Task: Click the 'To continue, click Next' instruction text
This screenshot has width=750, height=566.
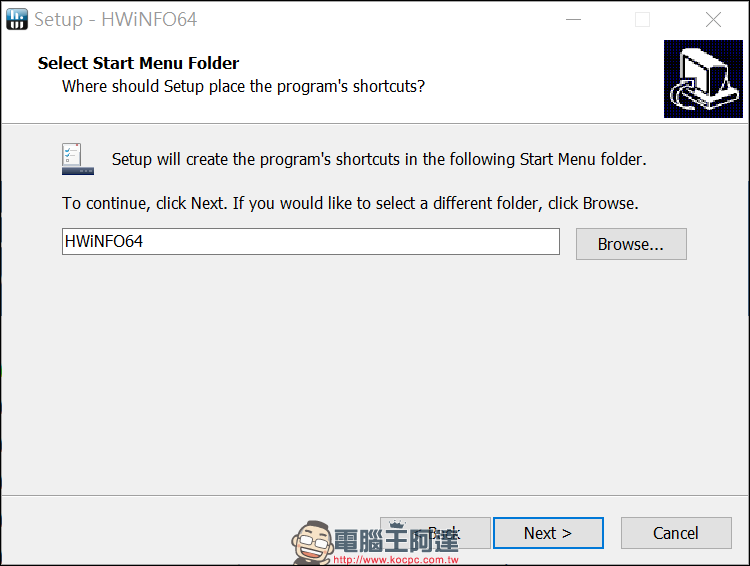Action: point(350,203)
